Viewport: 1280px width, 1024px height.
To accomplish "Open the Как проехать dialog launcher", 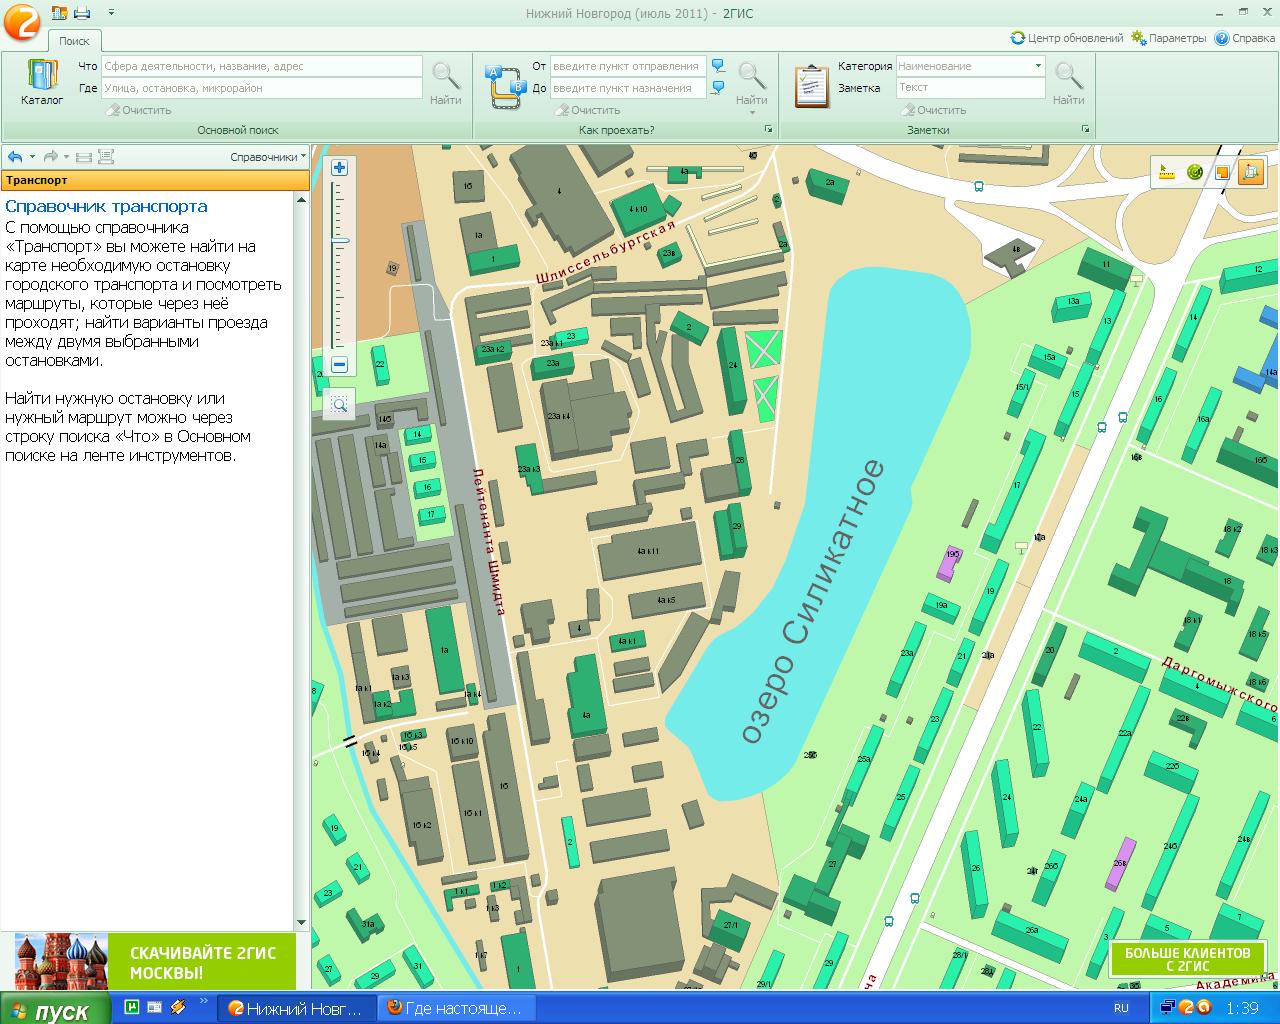I will (x=769, y=130).
